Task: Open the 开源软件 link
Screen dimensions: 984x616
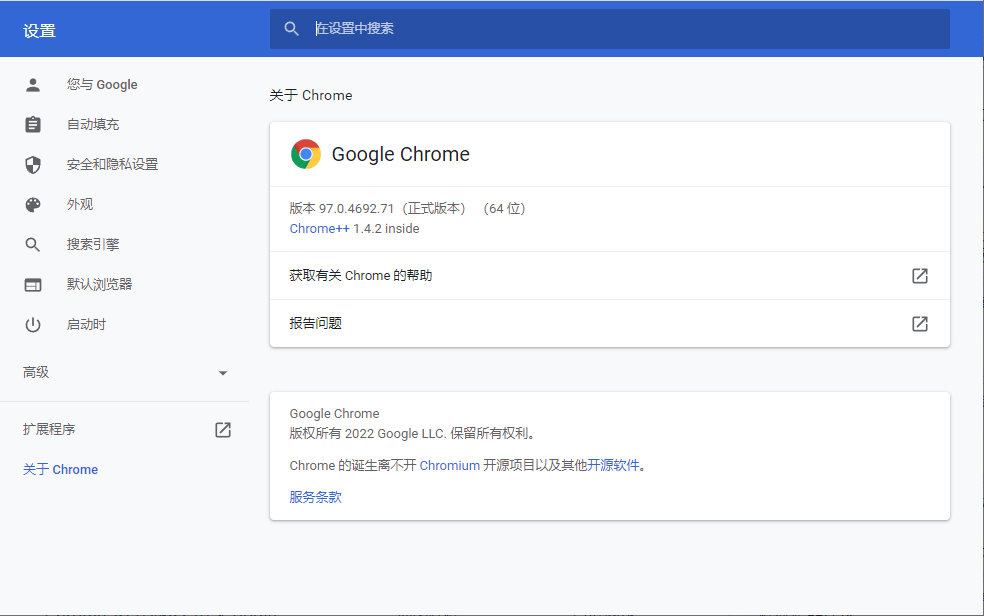Action: (613, 465)
